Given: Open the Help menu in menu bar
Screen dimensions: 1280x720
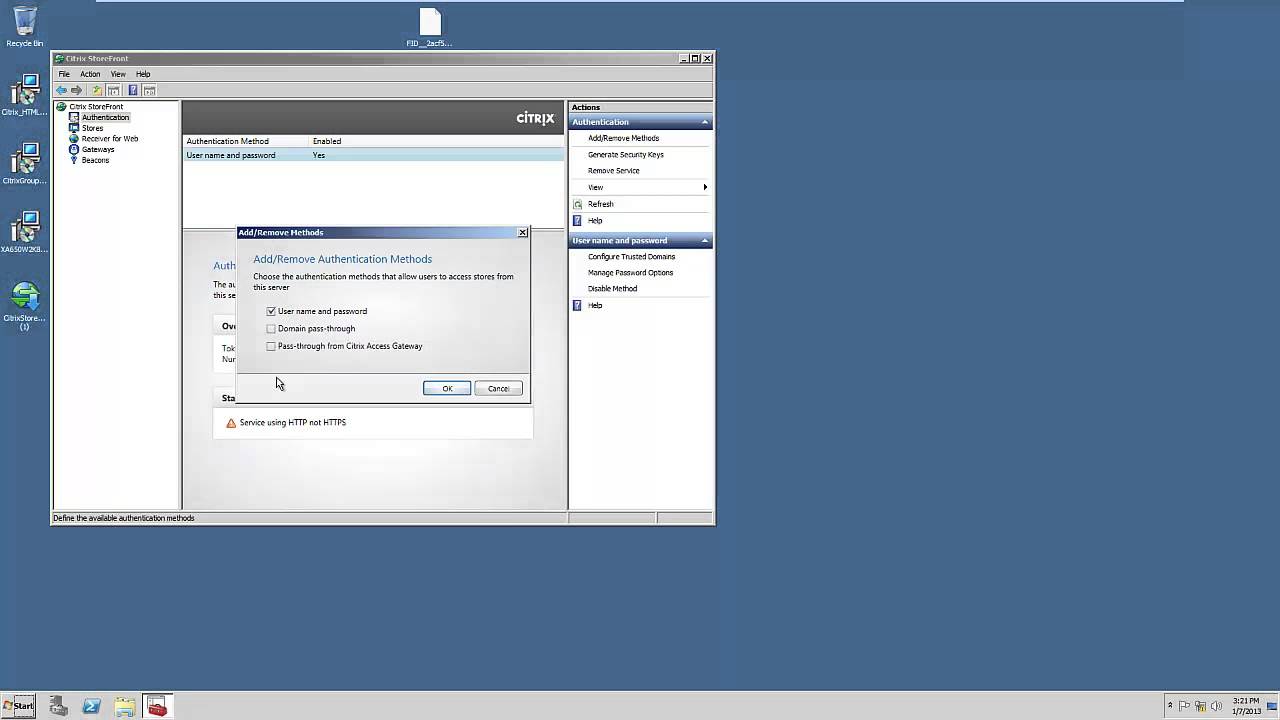Looking at the screenshot, I should [x=143, y=74].
